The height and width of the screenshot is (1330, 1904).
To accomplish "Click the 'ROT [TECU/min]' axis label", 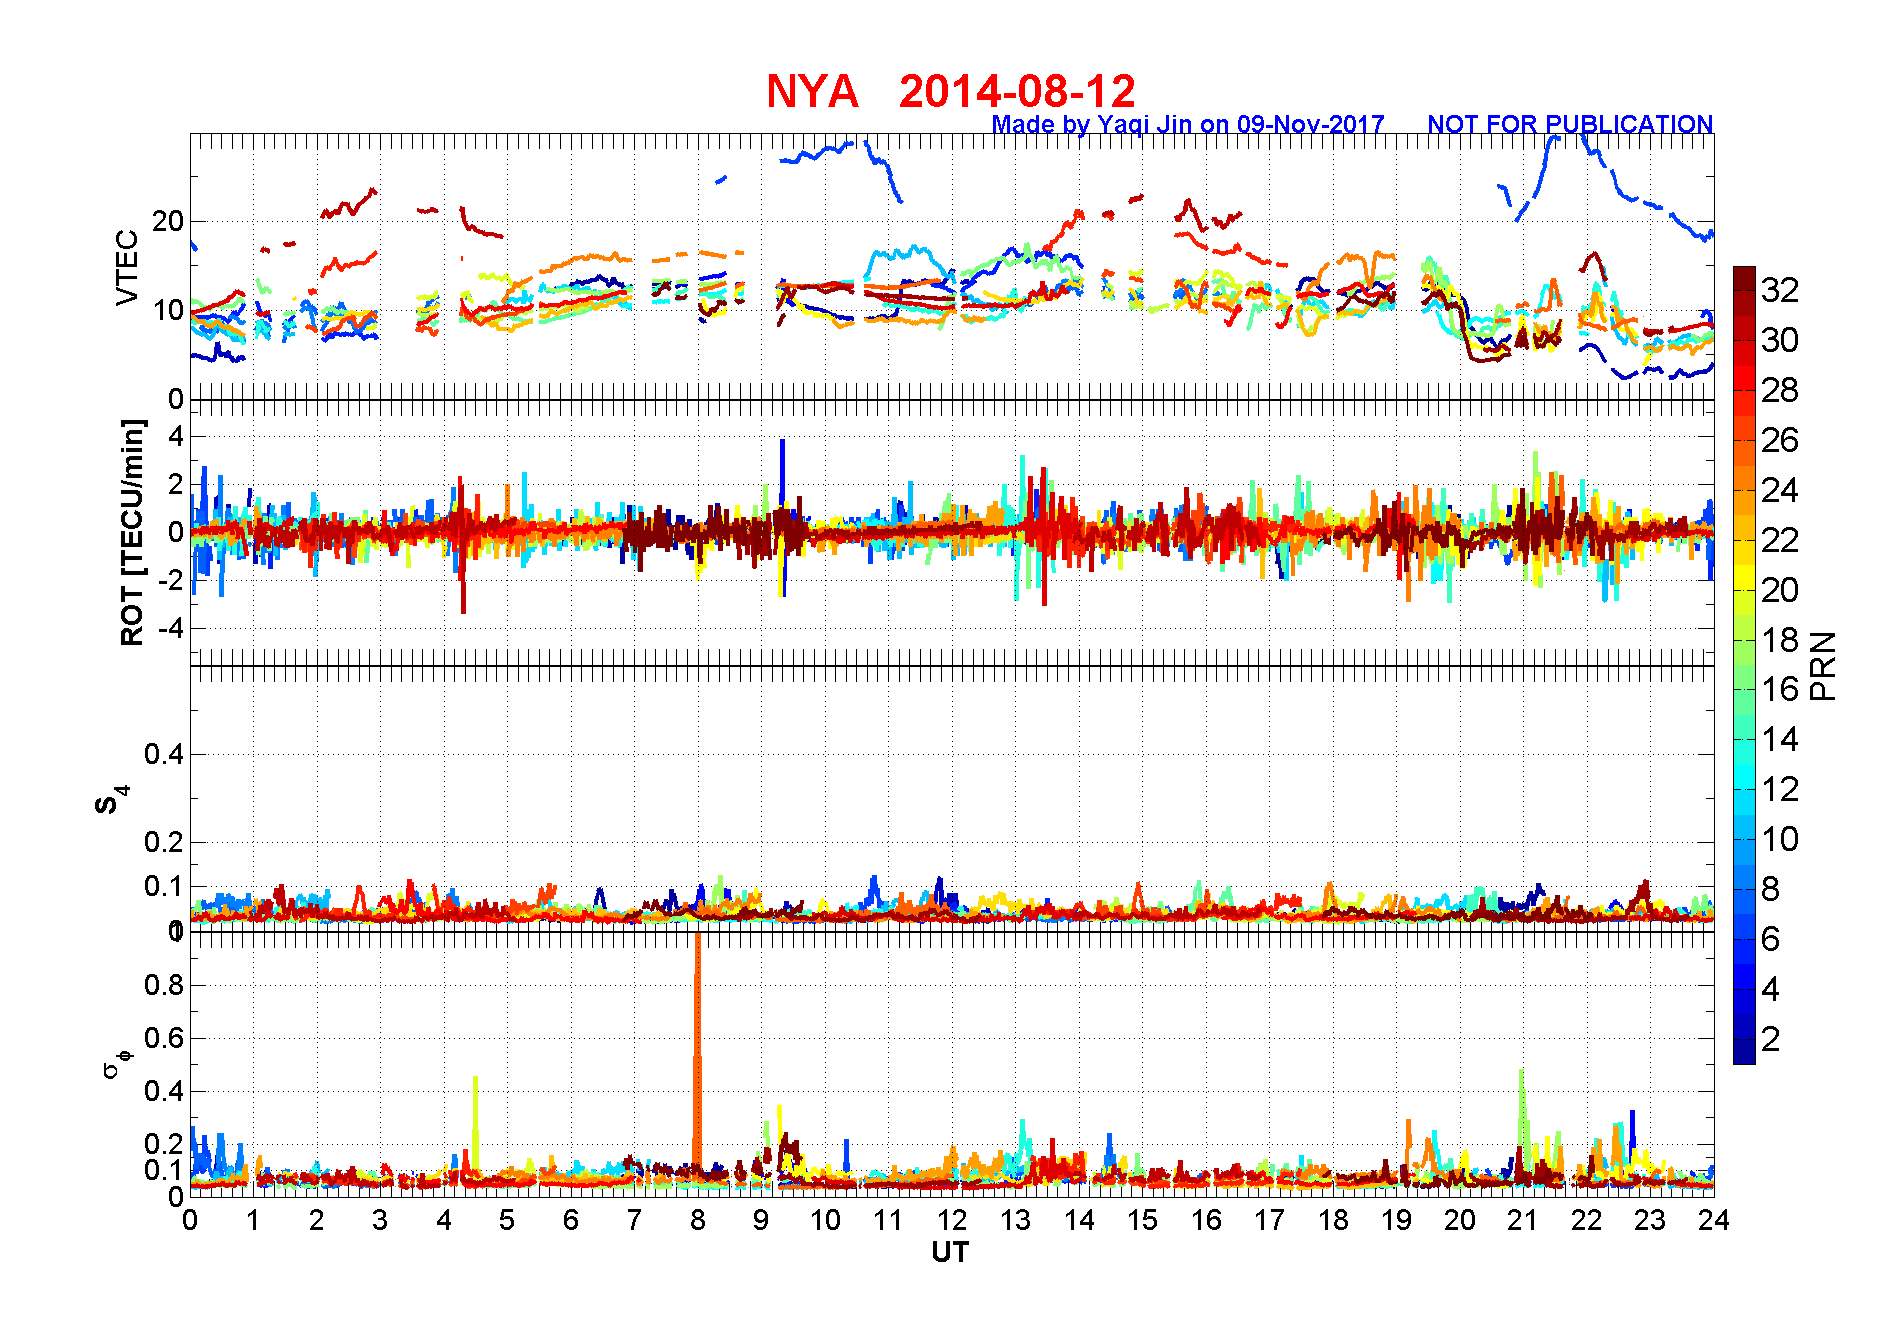I will (x=132, y=532).
